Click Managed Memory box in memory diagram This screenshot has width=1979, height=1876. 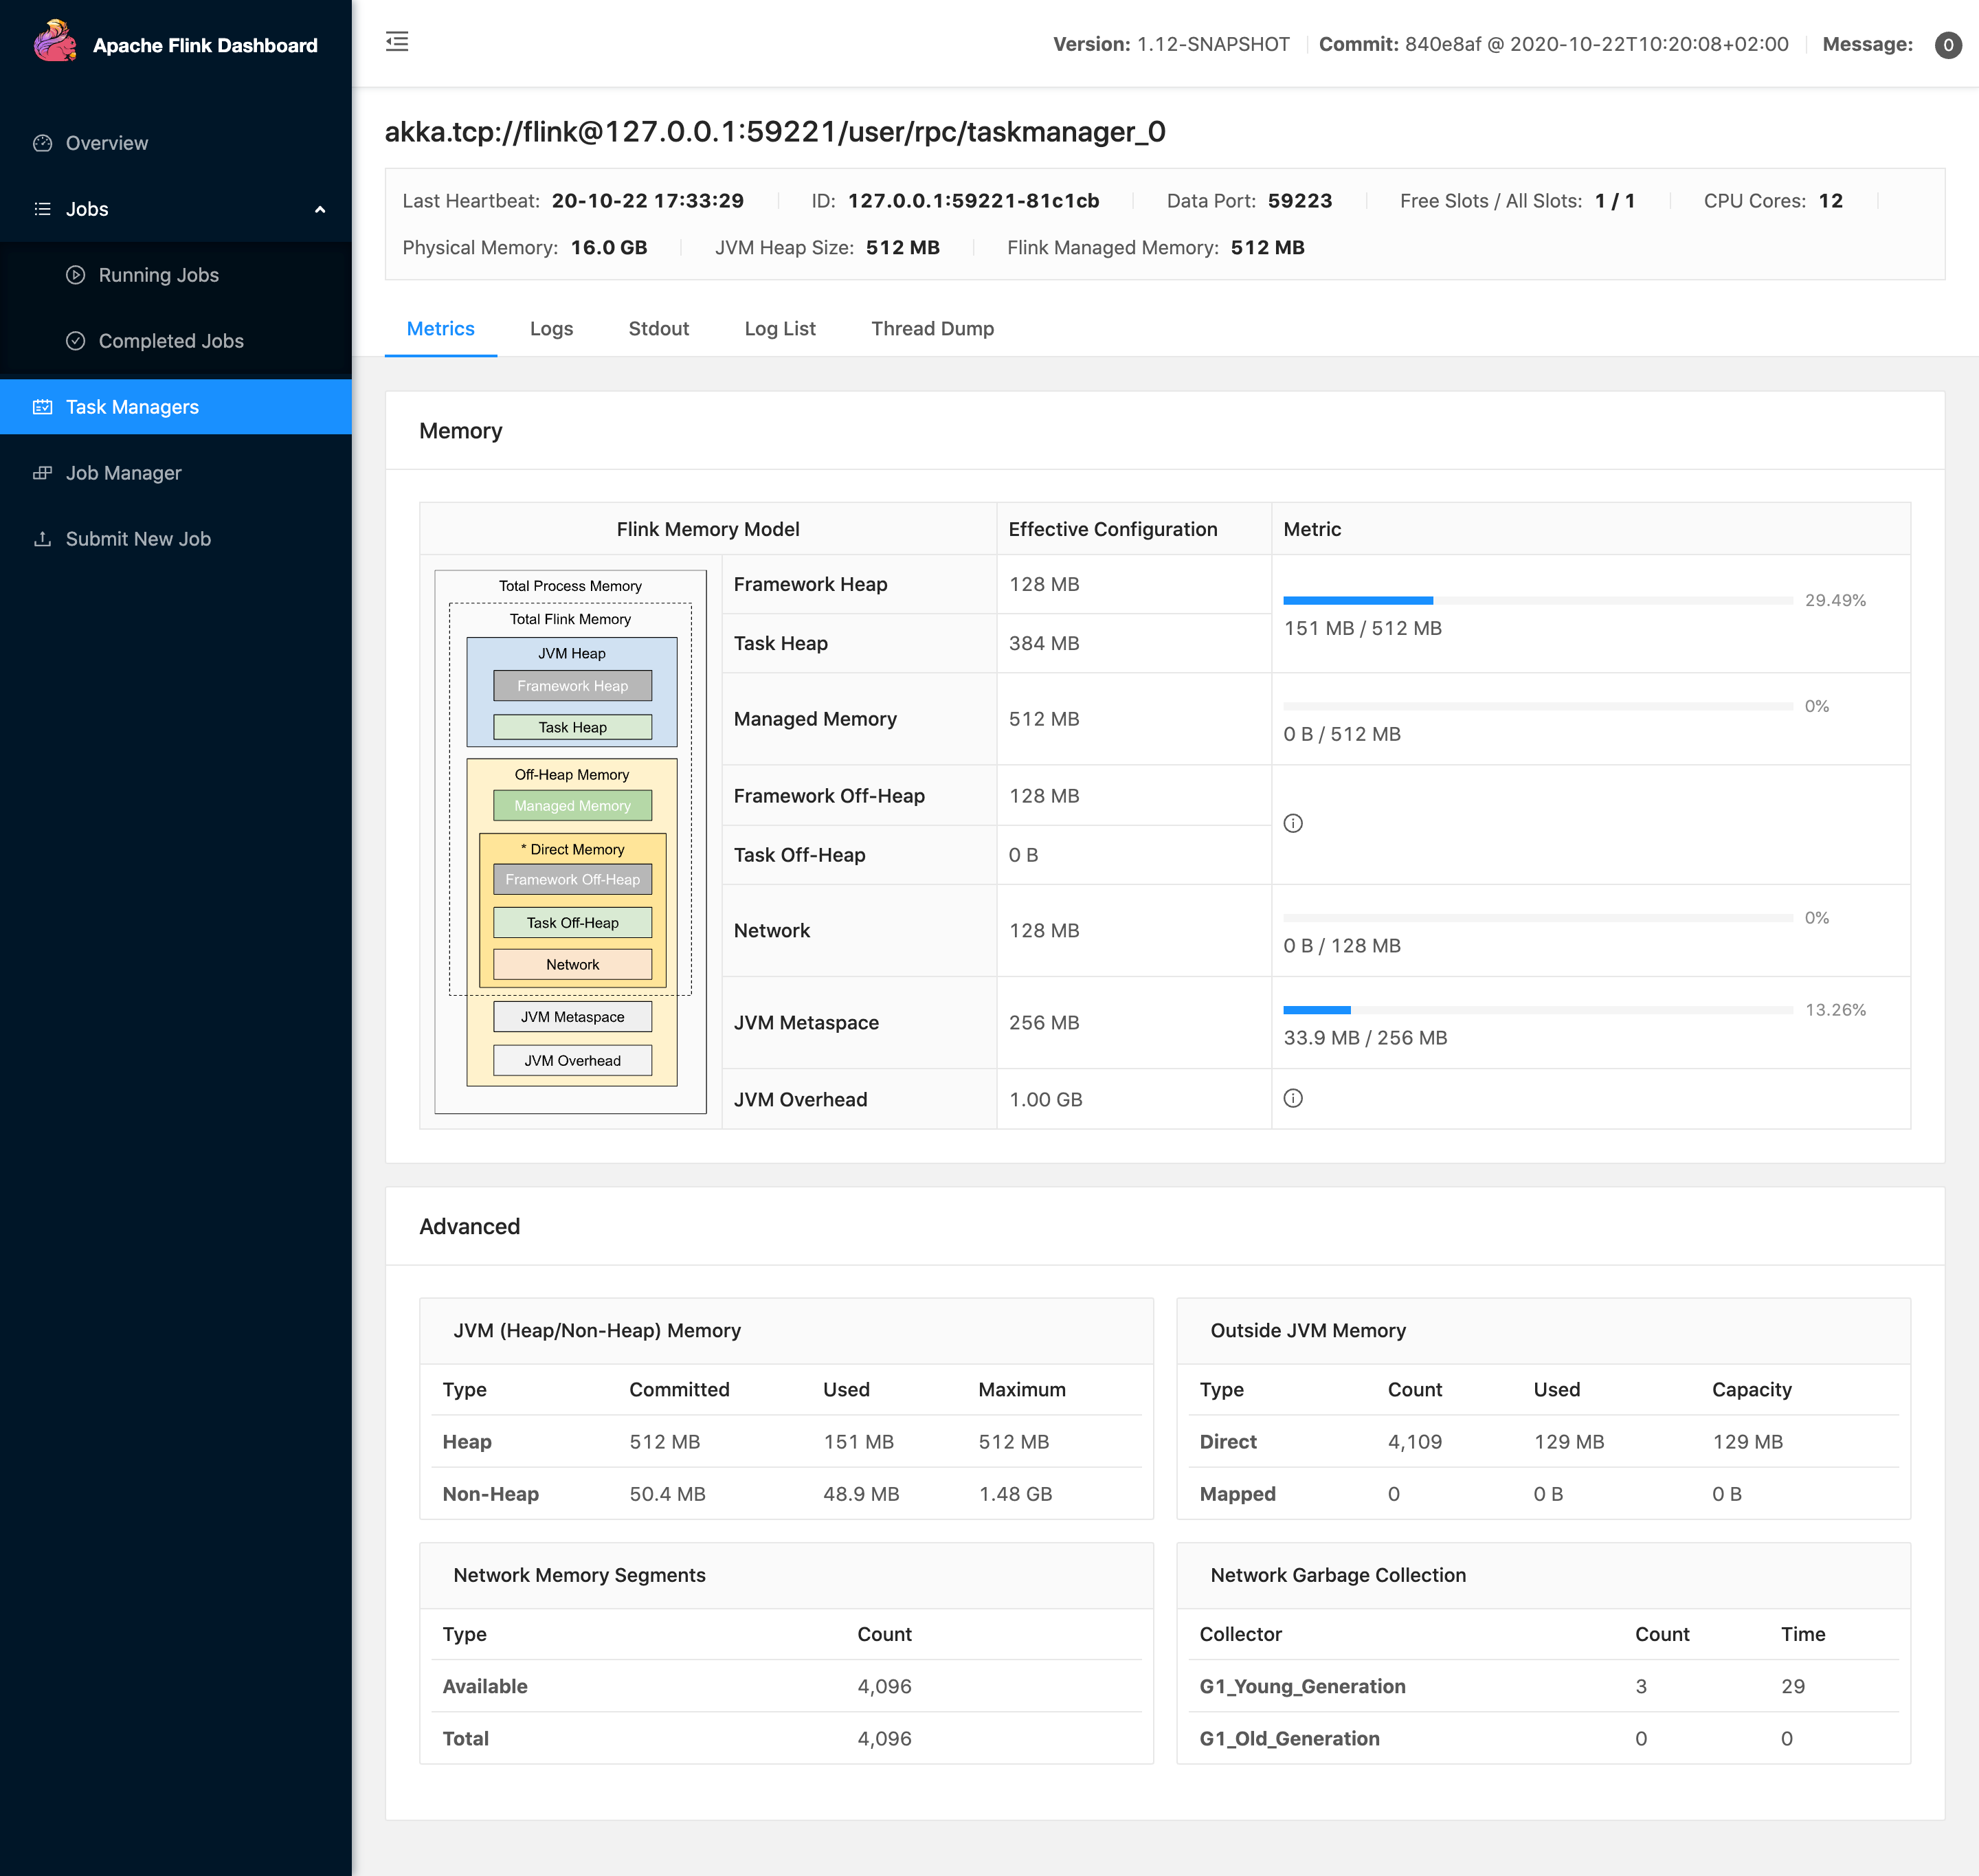pos(572,806)
